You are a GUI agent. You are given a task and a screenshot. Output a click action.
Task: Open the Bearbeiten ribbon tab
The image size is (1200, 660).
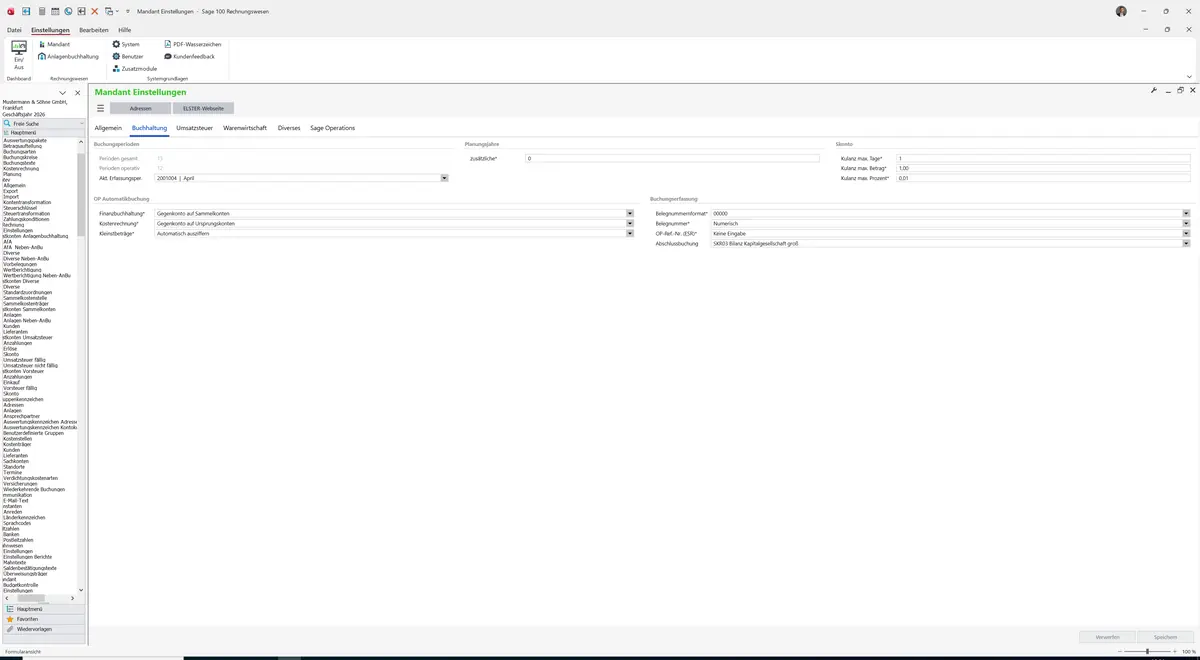coord(94,30)
